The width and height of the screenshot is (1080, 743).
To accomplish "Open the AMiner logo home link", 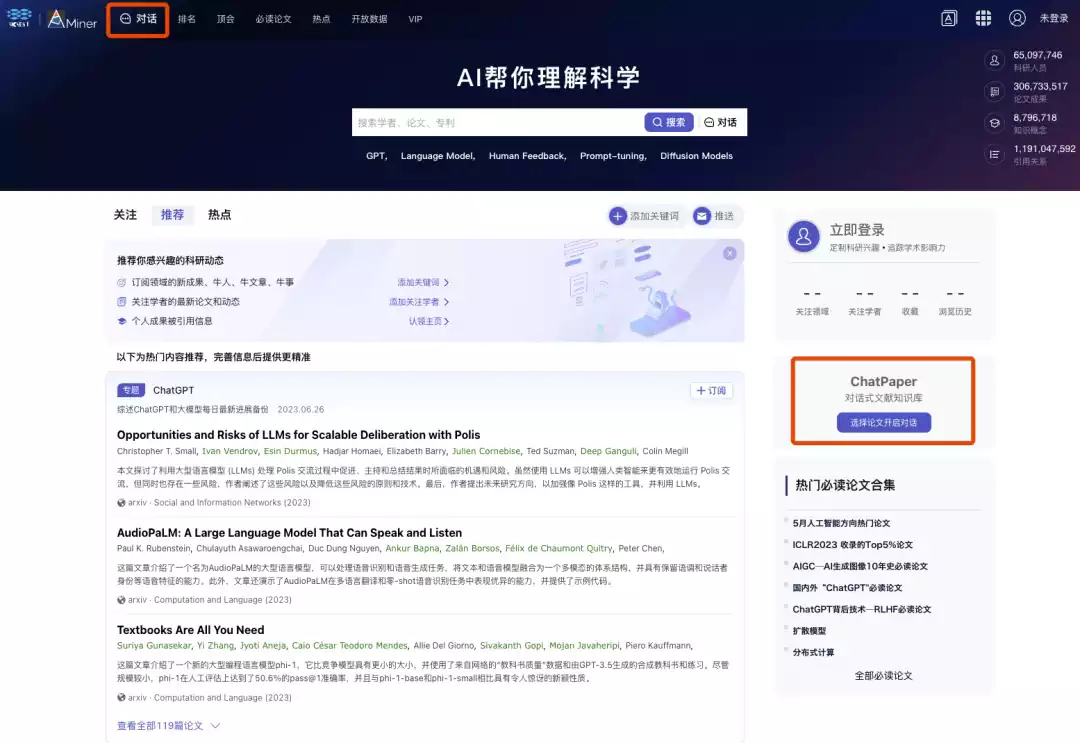I will tap(72, 19).
